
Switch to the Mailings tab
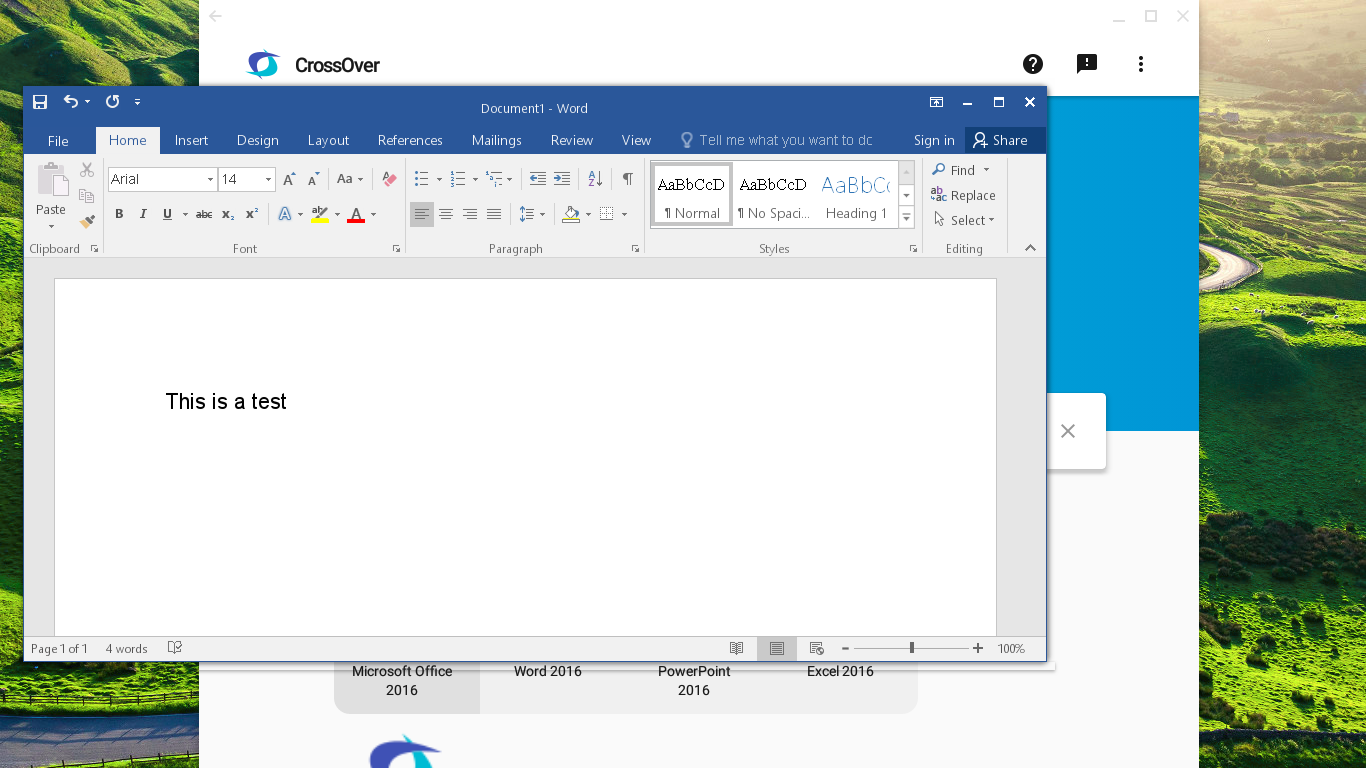[497, 140]
